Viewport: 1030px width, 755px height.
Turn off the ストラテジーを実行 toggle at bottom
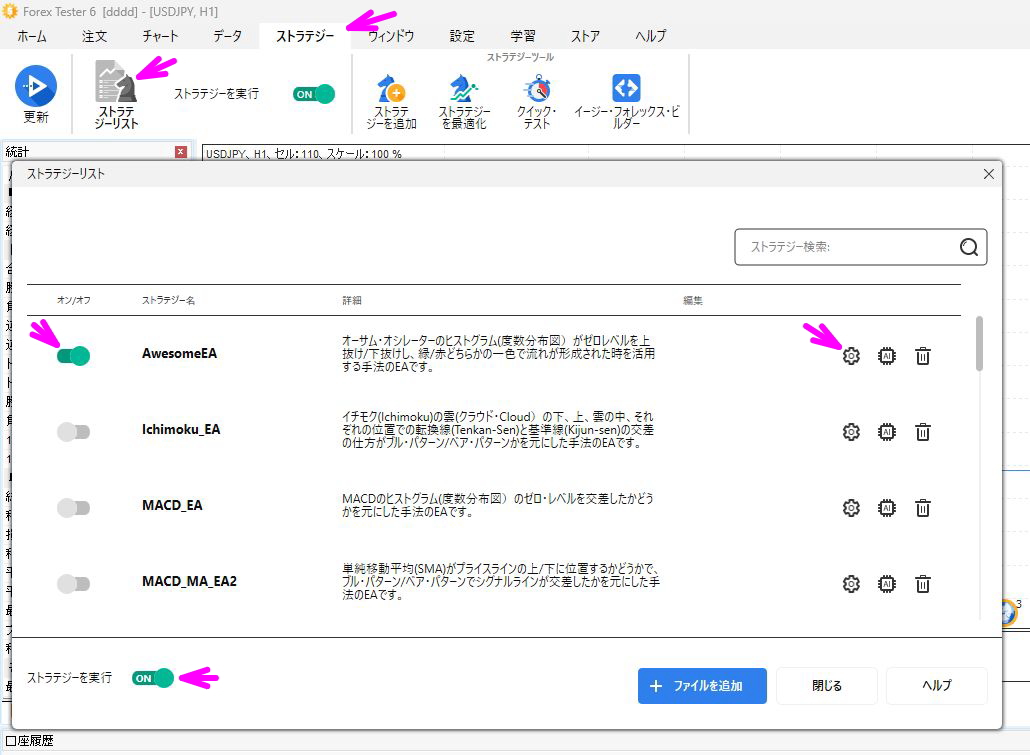click(151, 677)
